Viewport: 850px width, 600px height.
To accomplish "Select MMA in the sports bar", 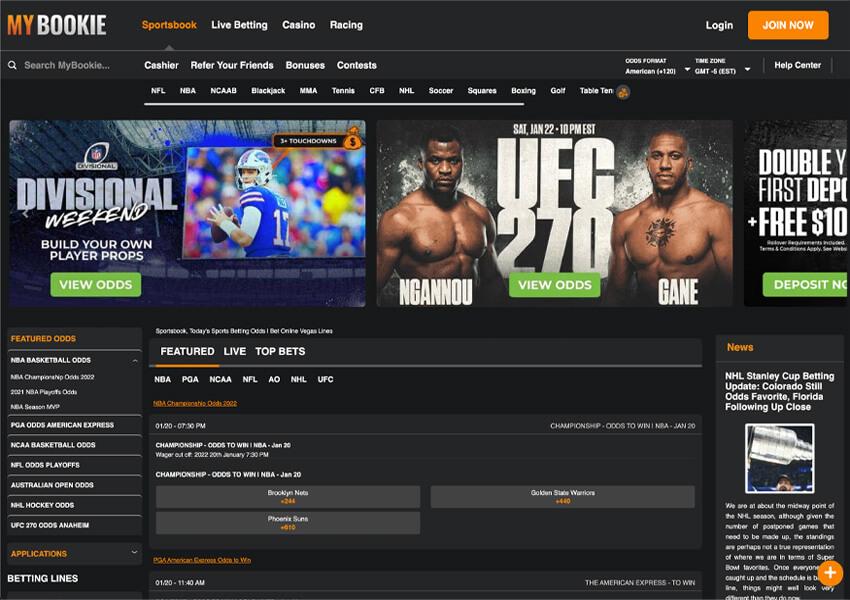I will pyautogui.click(x=308, y=91).
